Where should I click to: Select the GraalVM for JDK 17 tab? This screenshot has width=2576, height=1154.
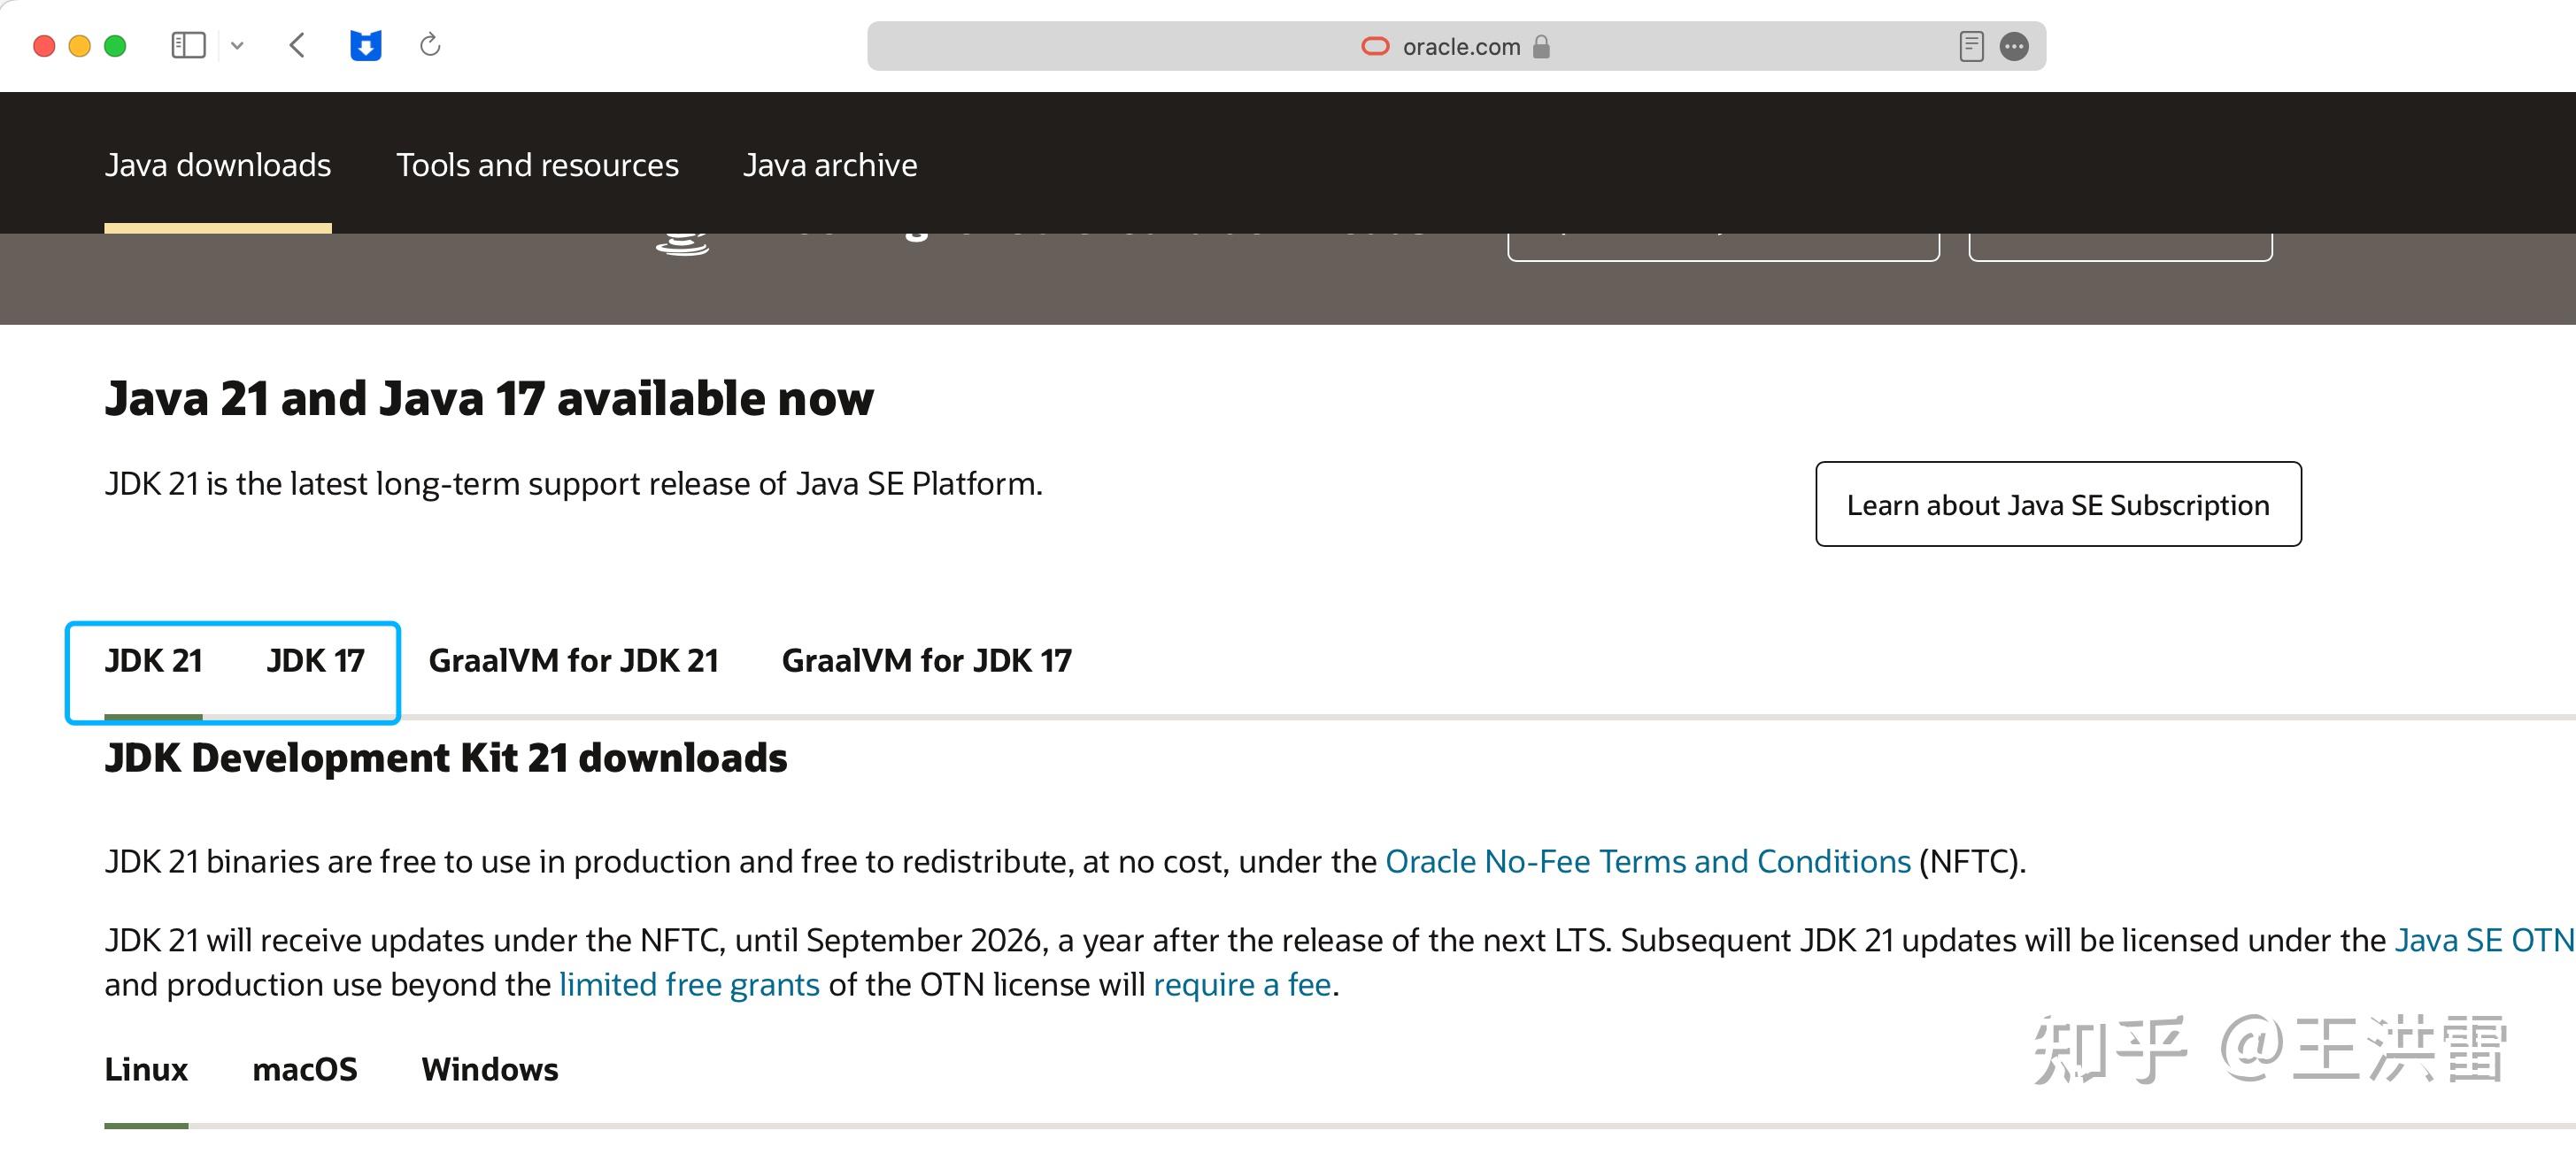tap(926, 661)
